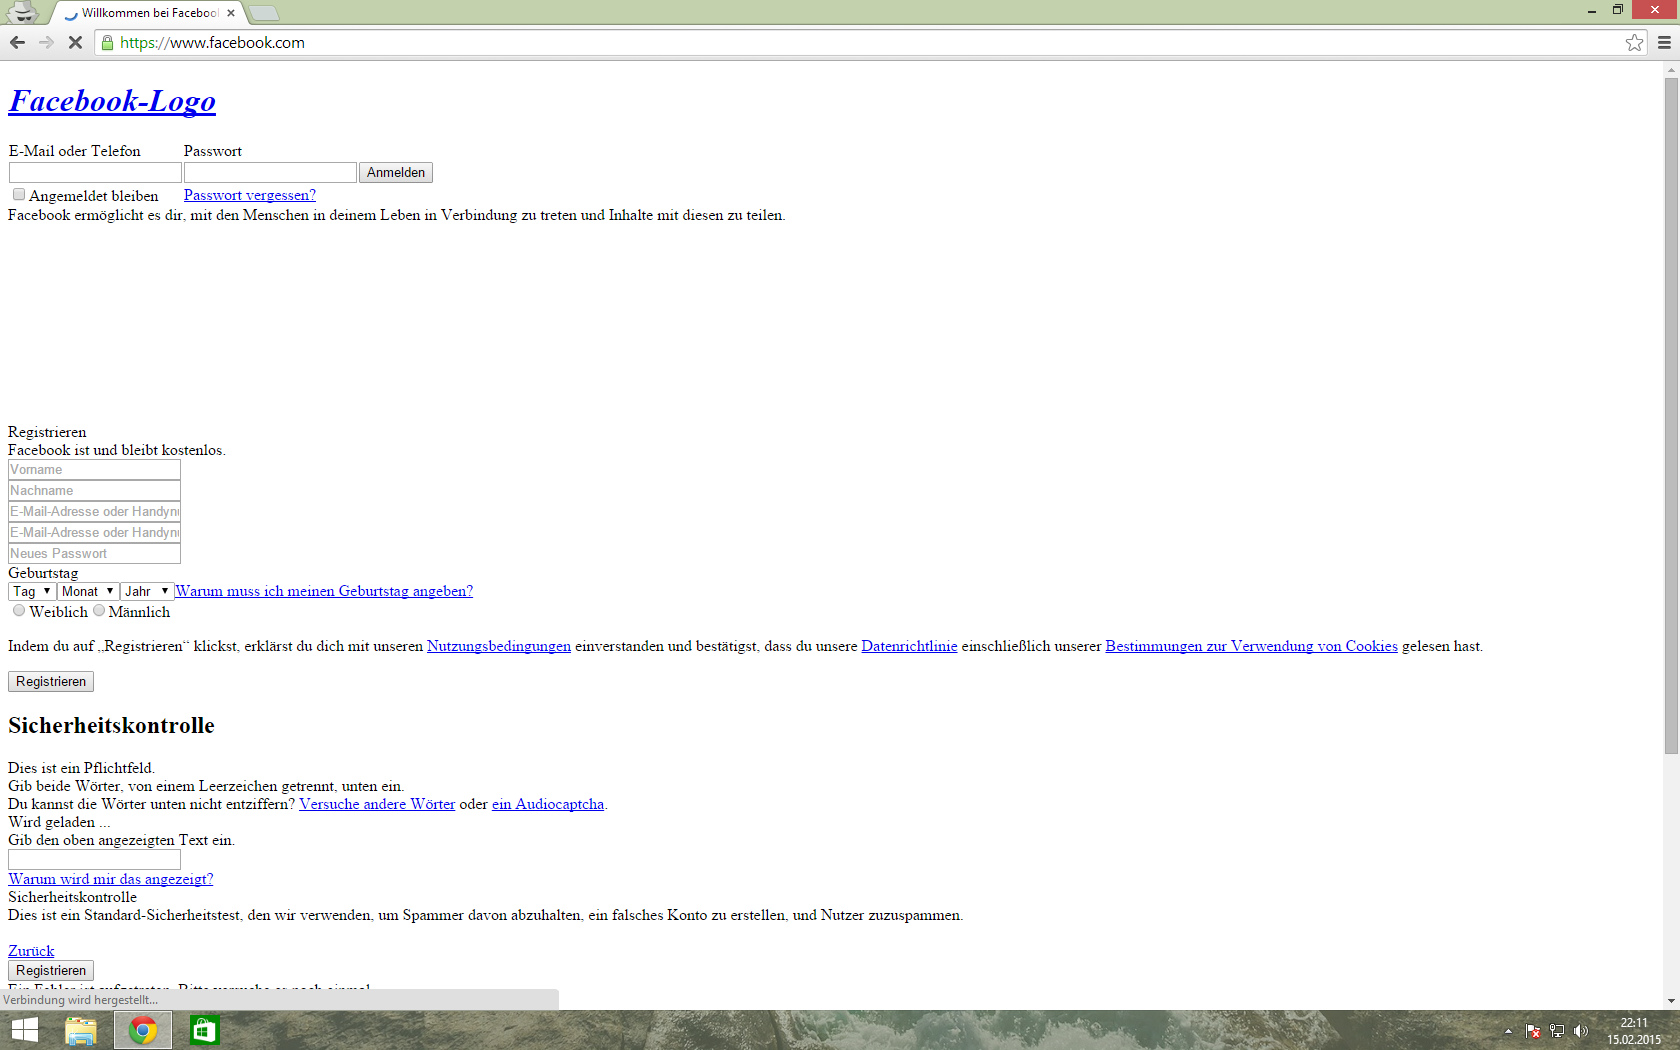Viewport: 1680px width, 1050px height.
Task: Click the Anmelden login button
Action: click(396, 172)
